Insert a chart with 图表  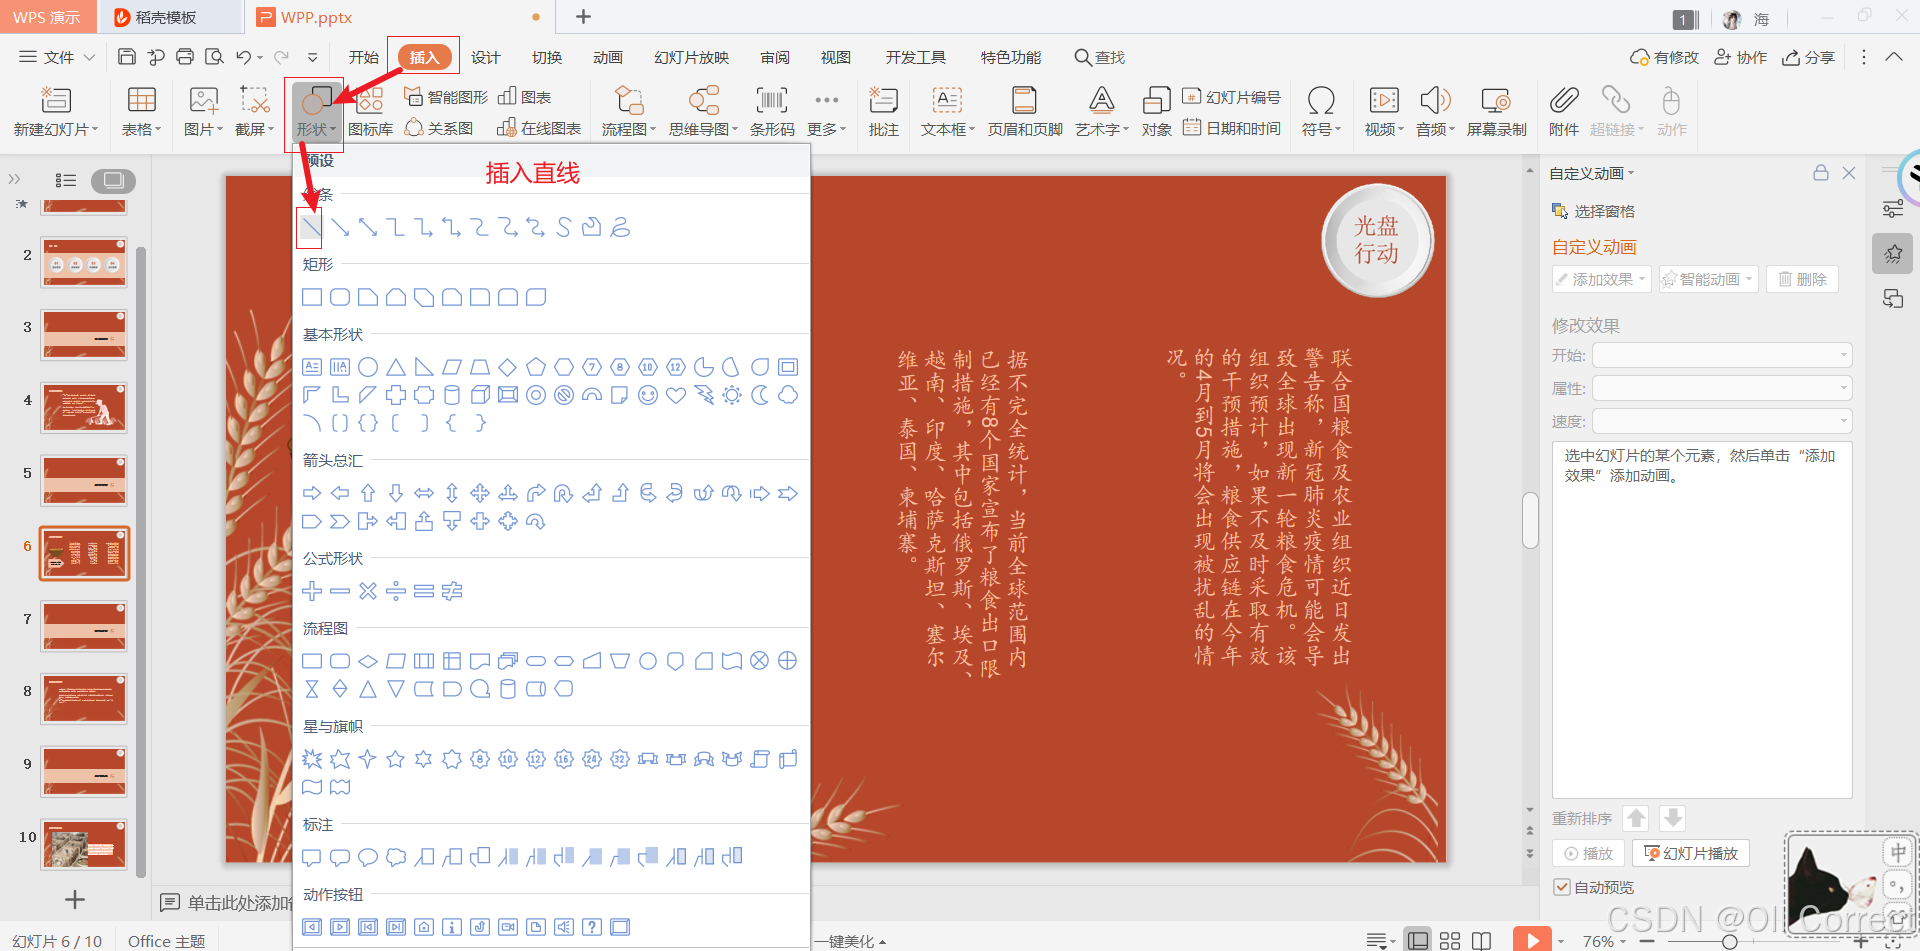[x=525, y=97]
